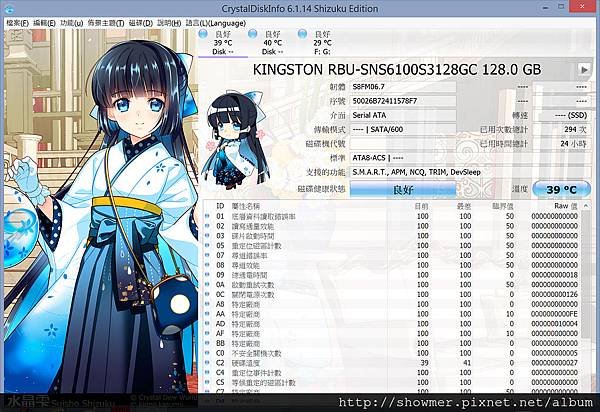Viewport: 600px width, 412px height.
Task: Click the firmware field S8FM06.7
Action: [x=403, y=87]
